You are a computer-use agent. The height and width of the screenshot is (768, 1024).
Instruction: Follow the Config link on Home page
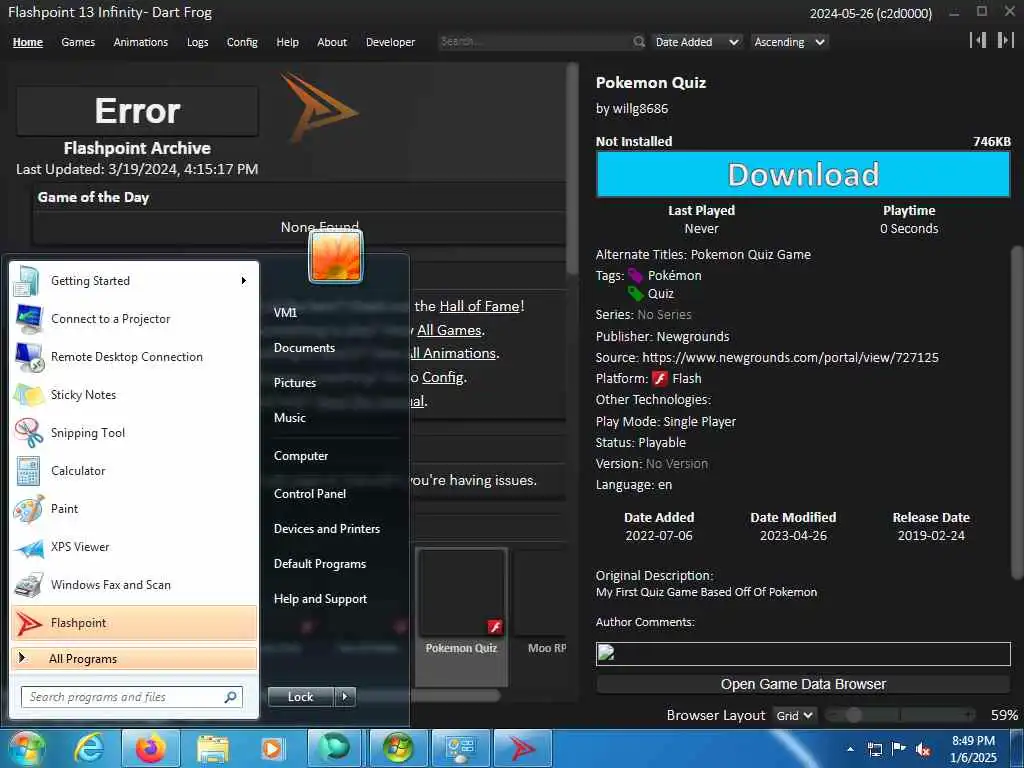coord(443,377)
